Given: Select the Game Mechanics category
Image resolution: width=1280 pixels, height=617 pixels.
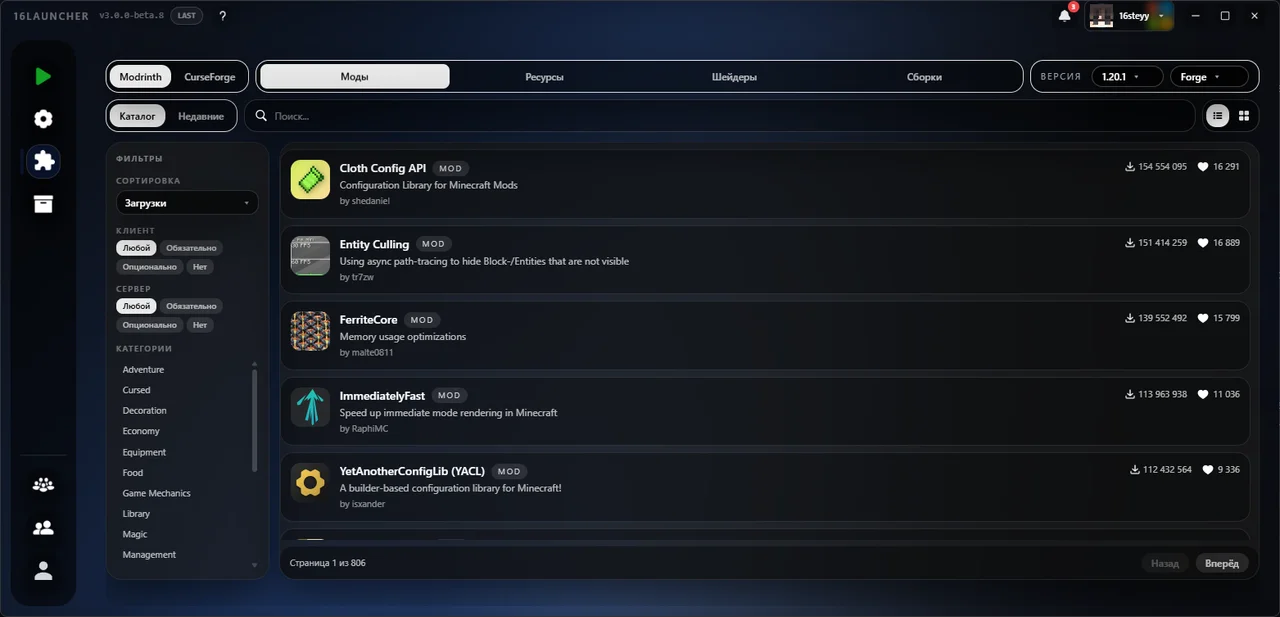Looking at the screenshot, I should [157, 493].
